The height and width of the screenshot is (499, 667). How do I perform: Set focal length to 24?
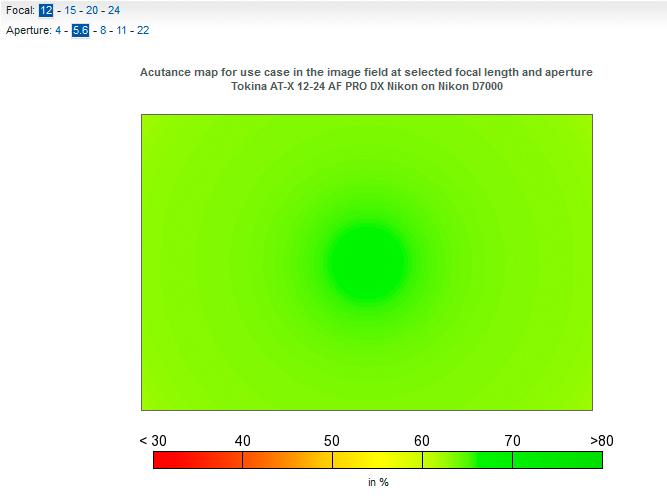tap(114, 10)
